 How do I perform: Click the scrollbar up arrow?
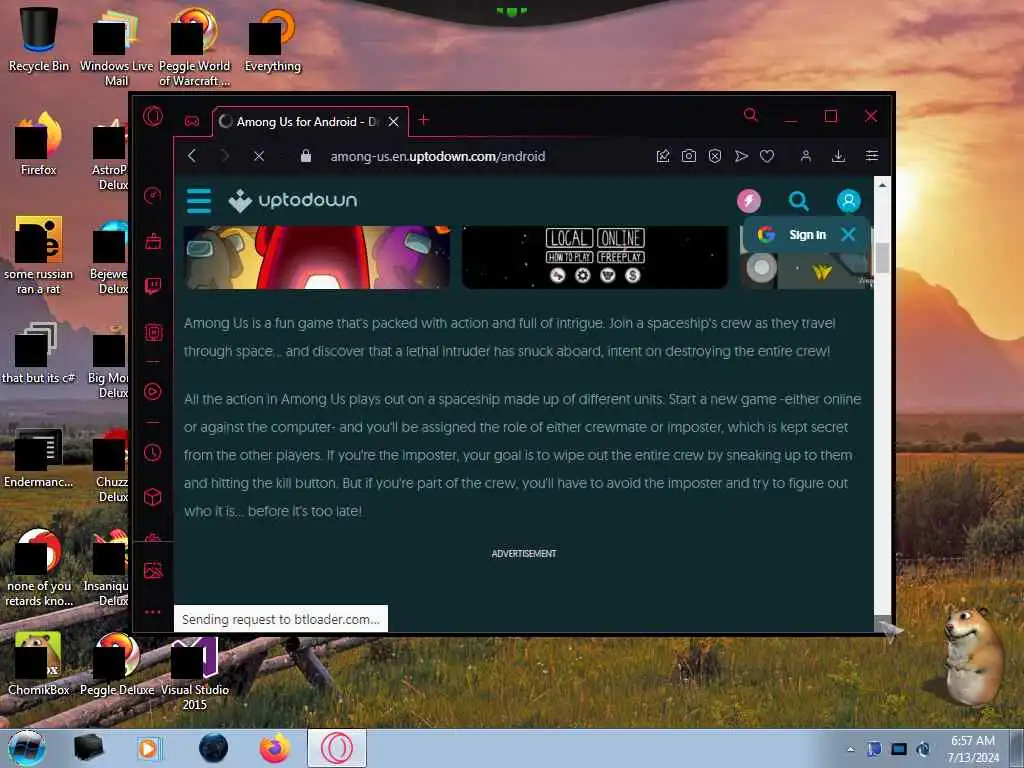(x=882, y=185)
